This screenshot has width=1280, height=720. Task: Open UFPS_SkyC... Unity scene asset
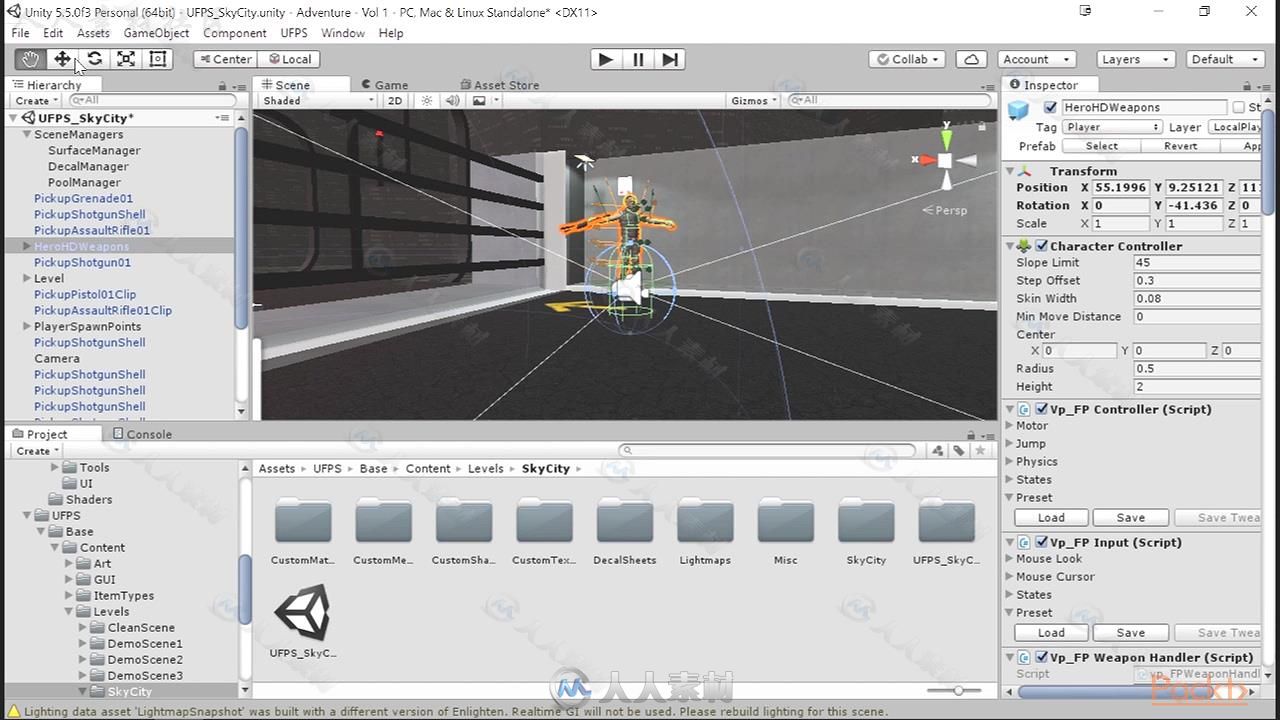303,621
